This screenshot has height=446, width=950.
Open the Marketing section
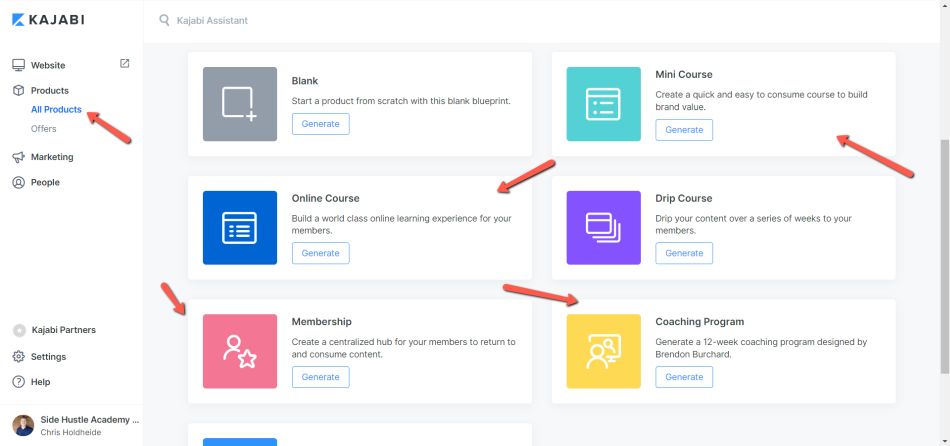pyautogui.click(x=52, y=157)
